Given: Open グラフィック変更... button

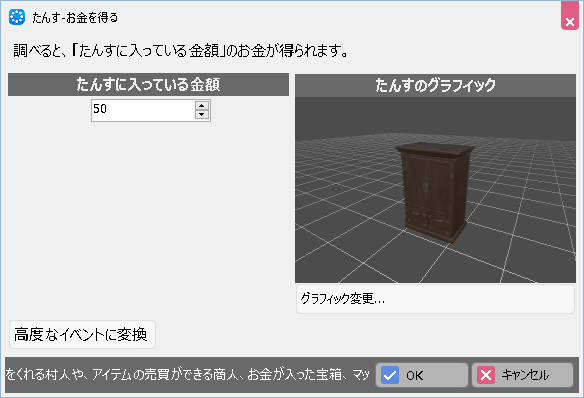Looking at the screenshot, I should point(435,299).
